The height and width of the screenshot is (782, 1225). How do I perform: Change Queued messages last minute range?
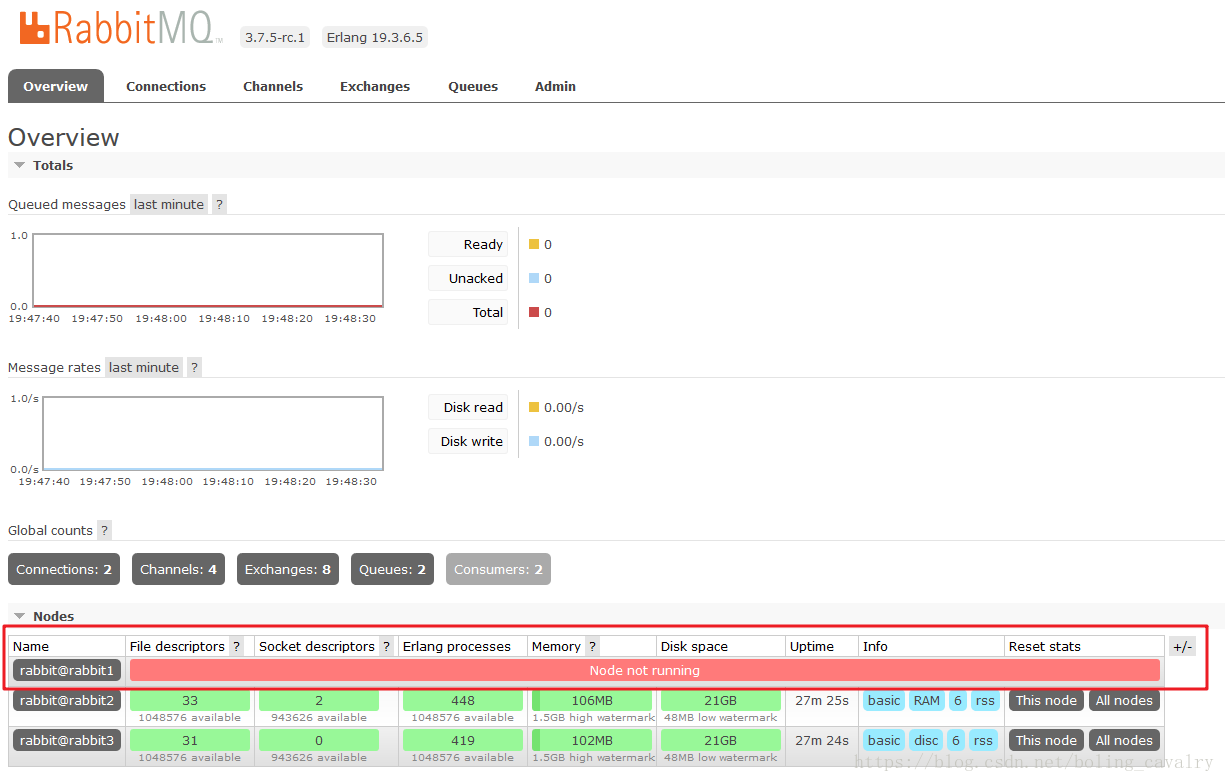tap(169, 204)
